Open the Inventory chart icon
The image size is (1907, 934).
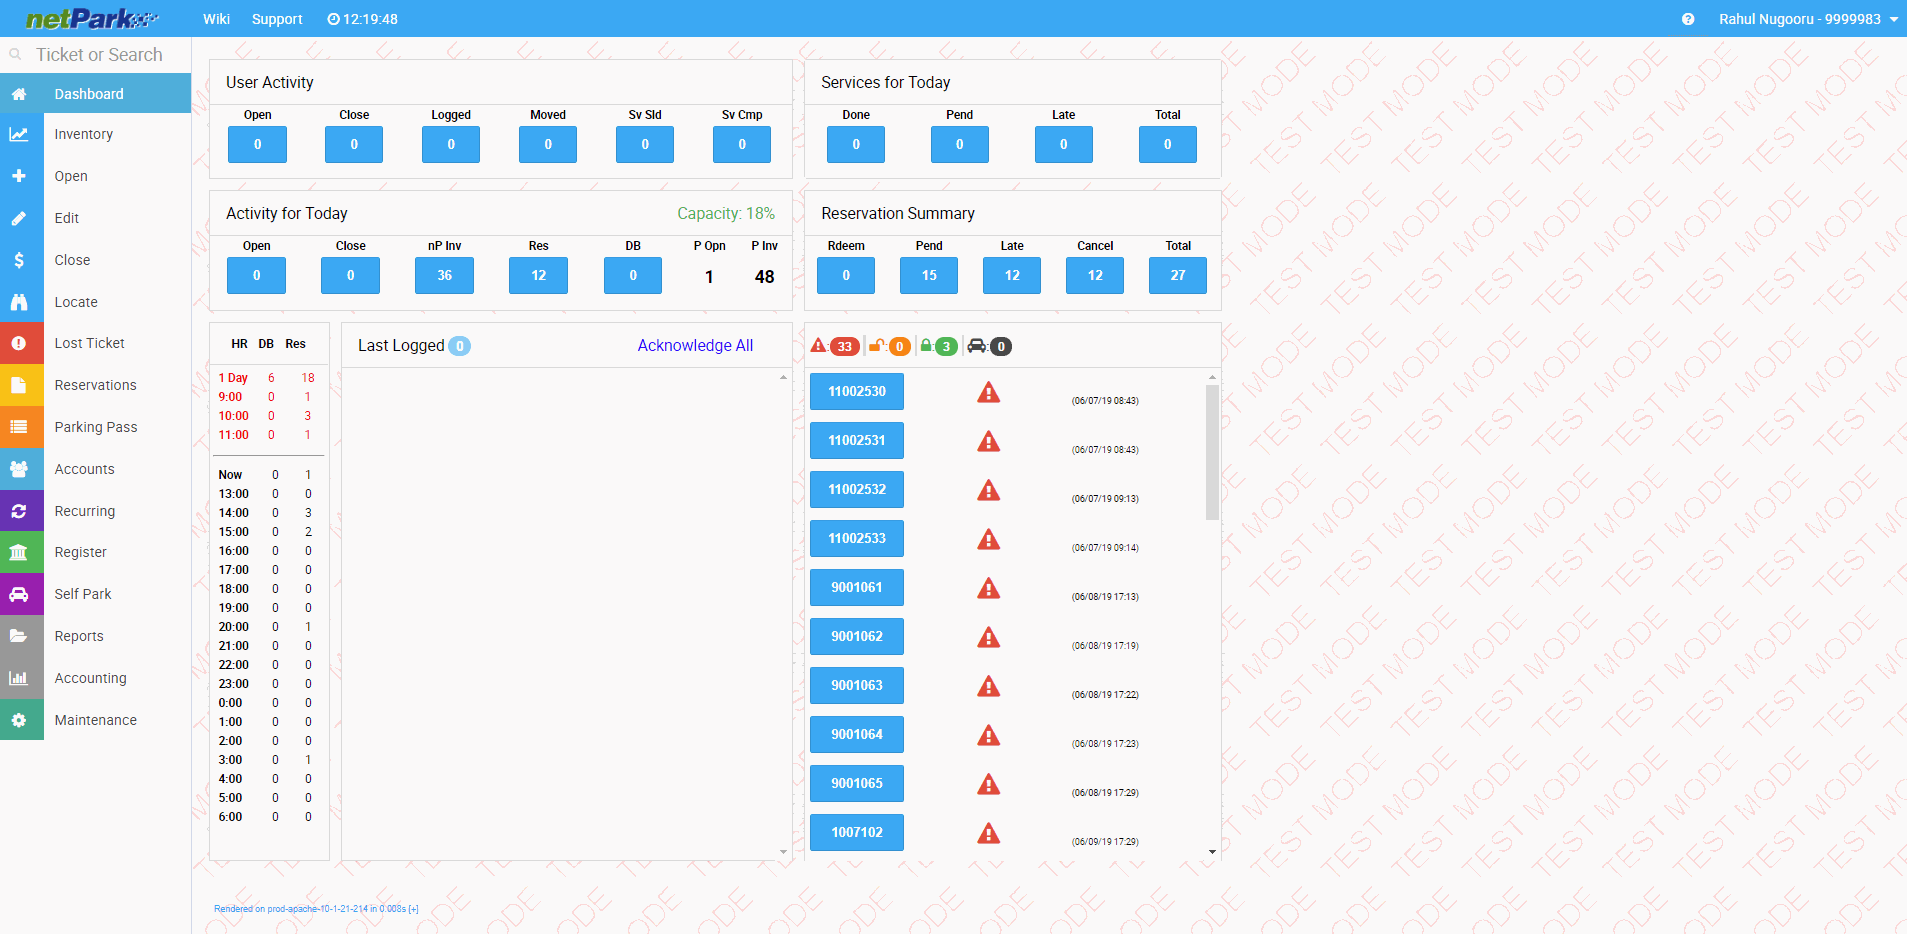[19, 134]
